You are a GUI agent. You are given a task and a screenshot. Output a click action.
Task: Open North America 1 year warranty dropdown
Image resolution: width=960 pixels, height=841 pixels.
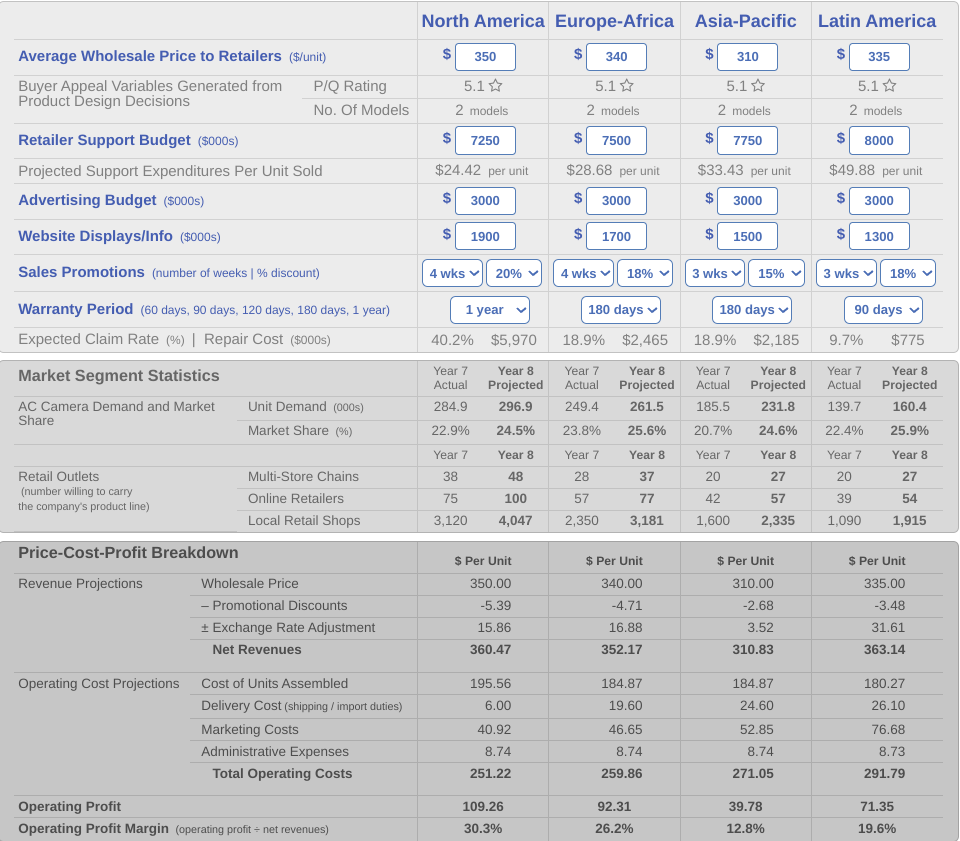[x=490, y=310]
